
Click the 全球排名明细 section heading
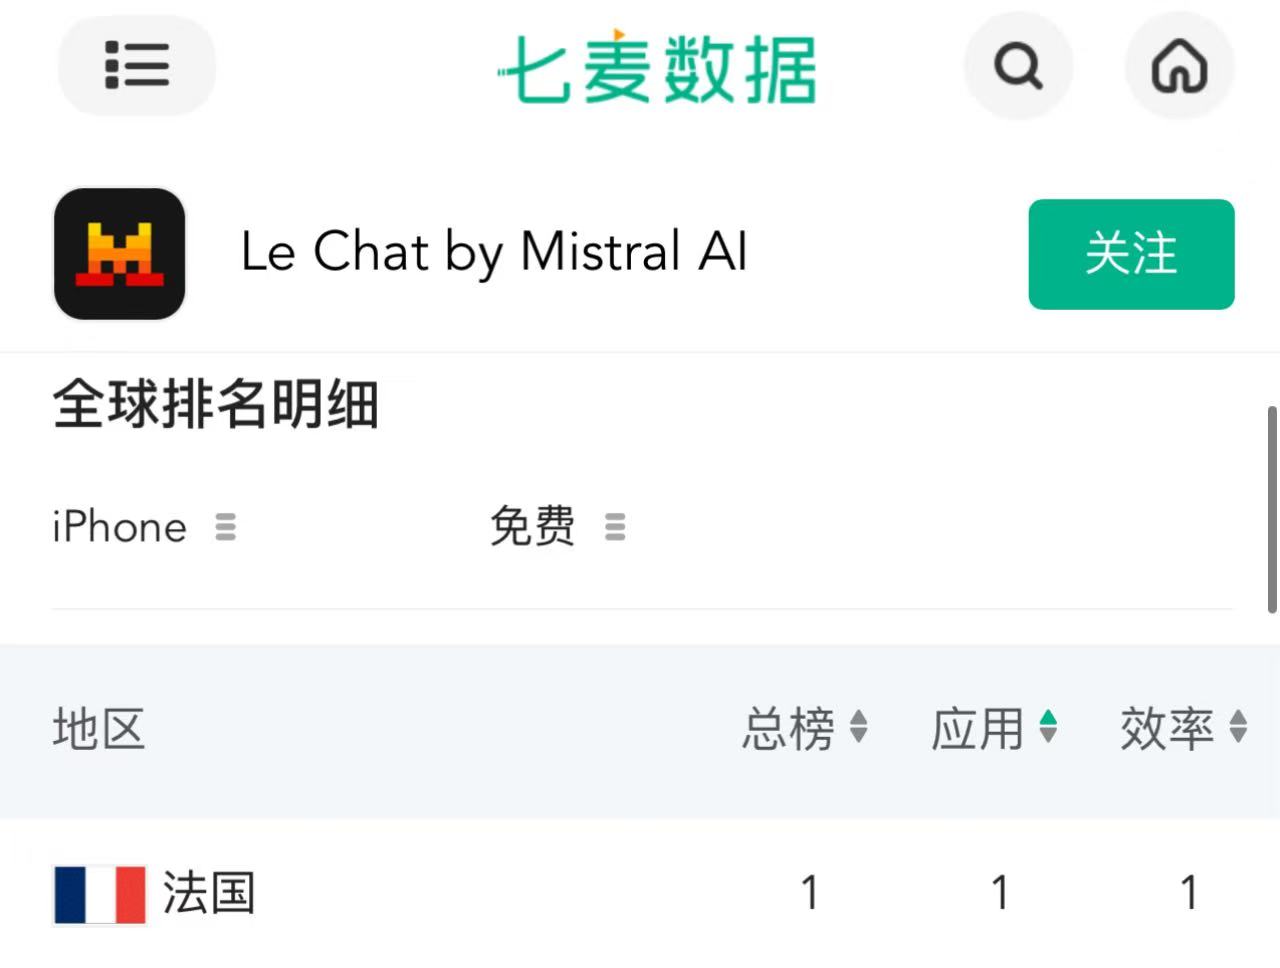[216, 406]
